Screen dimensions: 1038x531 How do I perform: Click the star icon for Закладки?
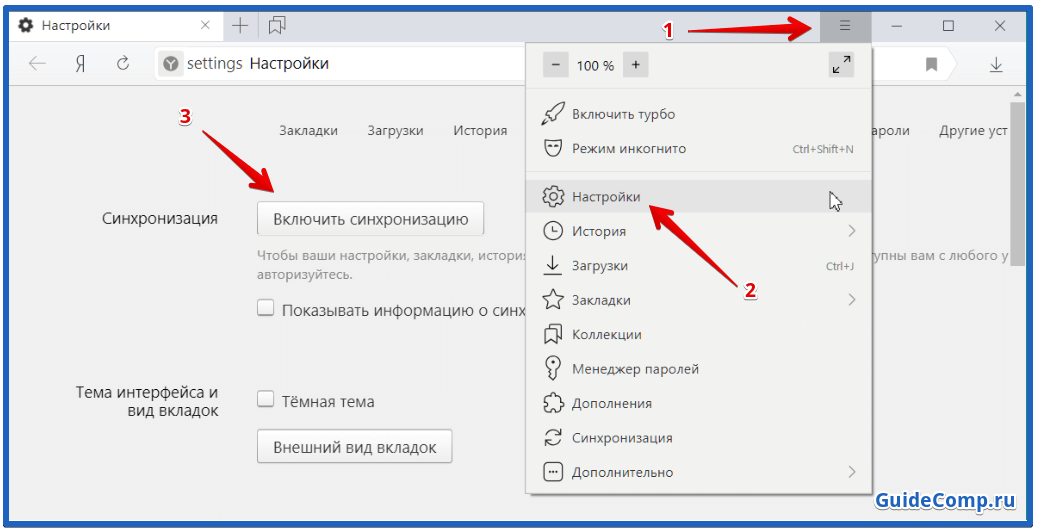point(553,300)
